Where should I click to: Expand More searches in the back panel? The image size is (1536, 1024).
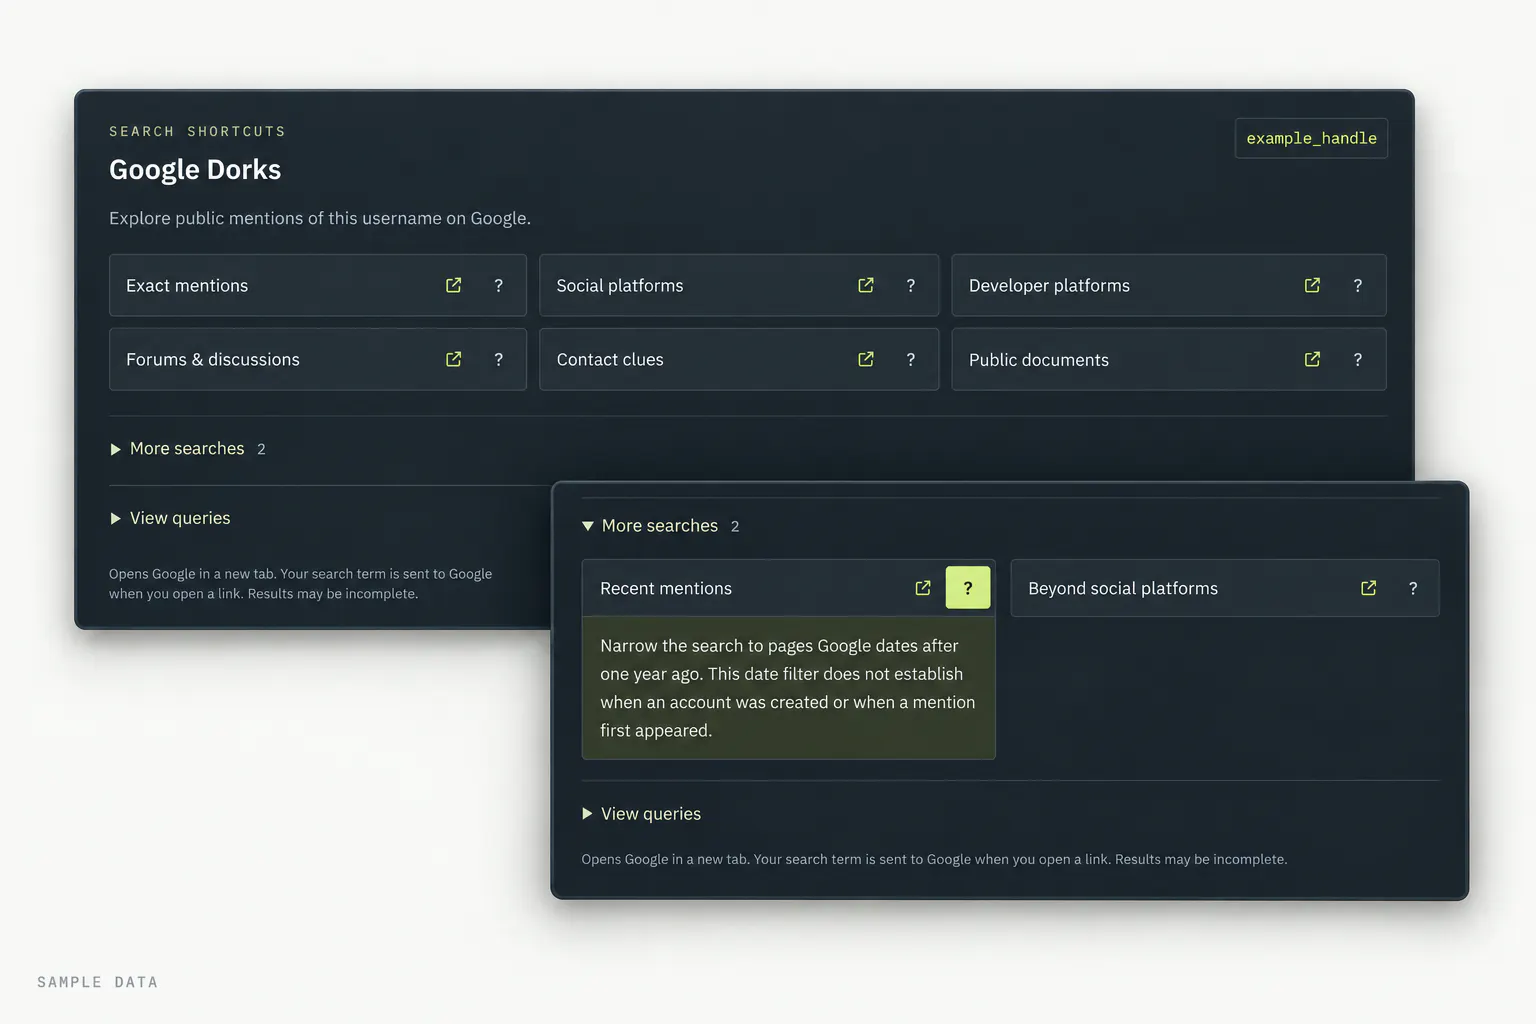[x=188, y=449]
